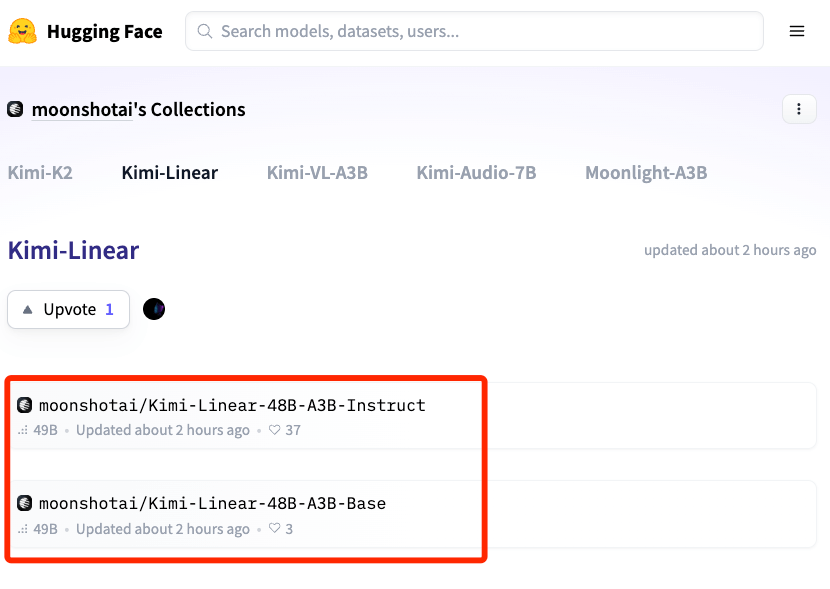Click 'Updated about 2 hours ago' on Base row

163,529
